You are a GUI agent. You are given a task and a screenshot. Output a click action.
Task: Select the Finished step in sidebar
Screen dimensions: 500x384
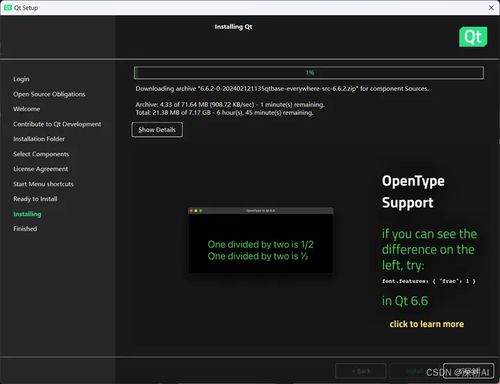pyautogui.click(x=25, y=229)
